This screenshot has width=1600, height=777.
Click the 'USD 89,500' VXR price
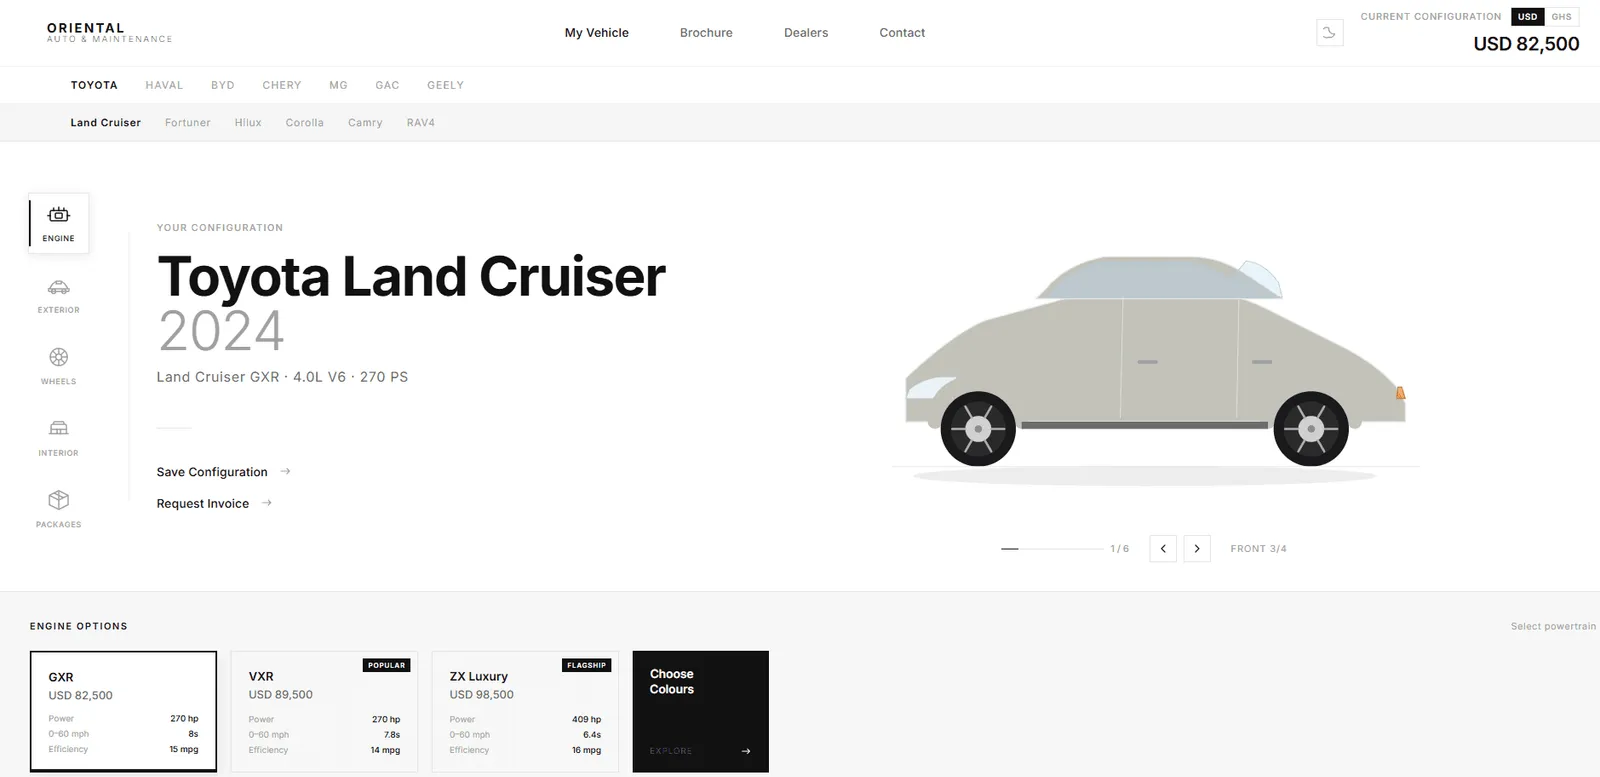(281, 695)
